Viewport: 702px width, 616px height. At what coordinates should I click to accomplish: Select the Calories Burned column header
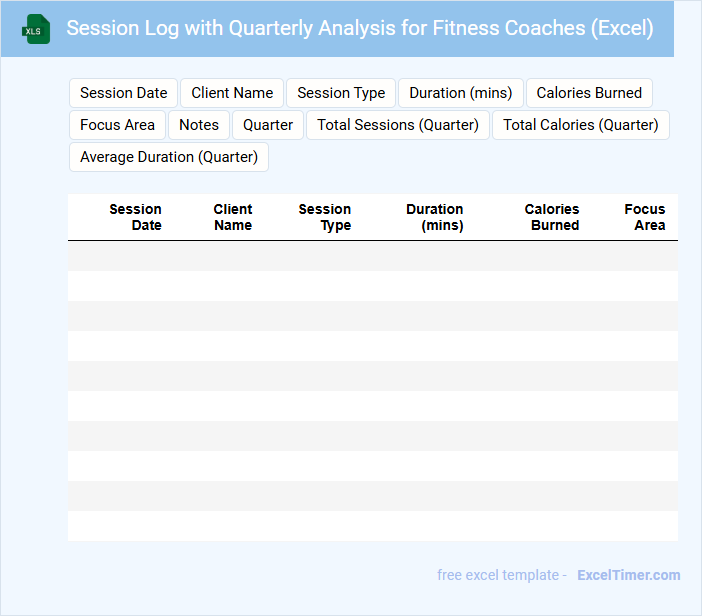pos(552,217)
